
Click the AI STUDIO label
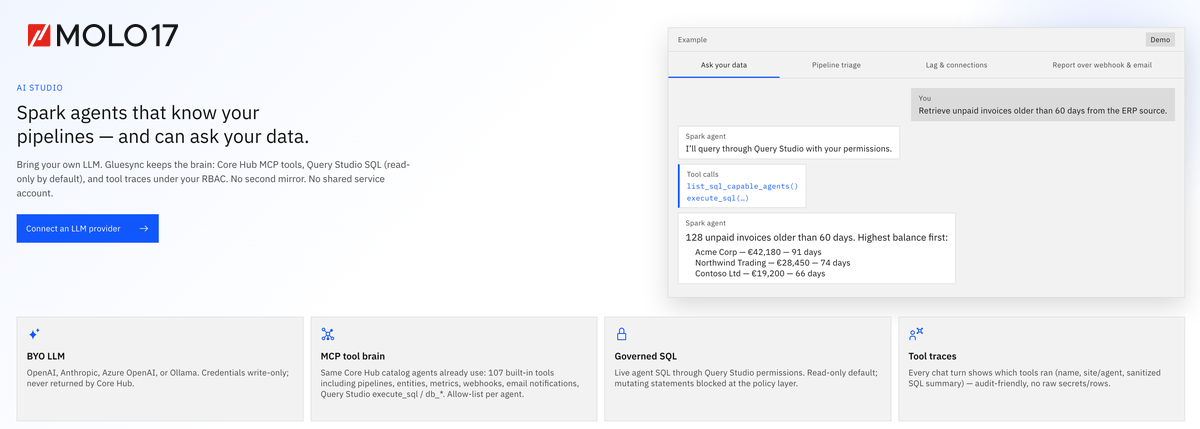pos(40,88)
